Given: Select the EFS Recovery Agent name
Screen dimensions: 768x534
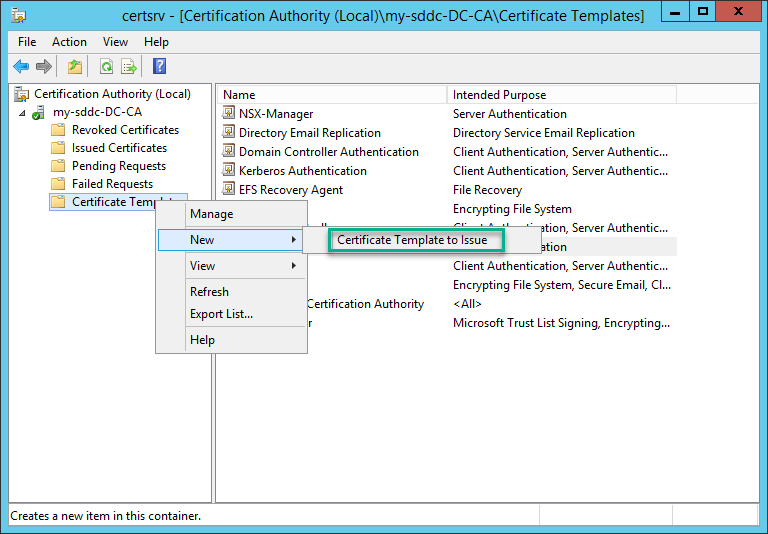Looking at the screenshot, I should point(291,190).
